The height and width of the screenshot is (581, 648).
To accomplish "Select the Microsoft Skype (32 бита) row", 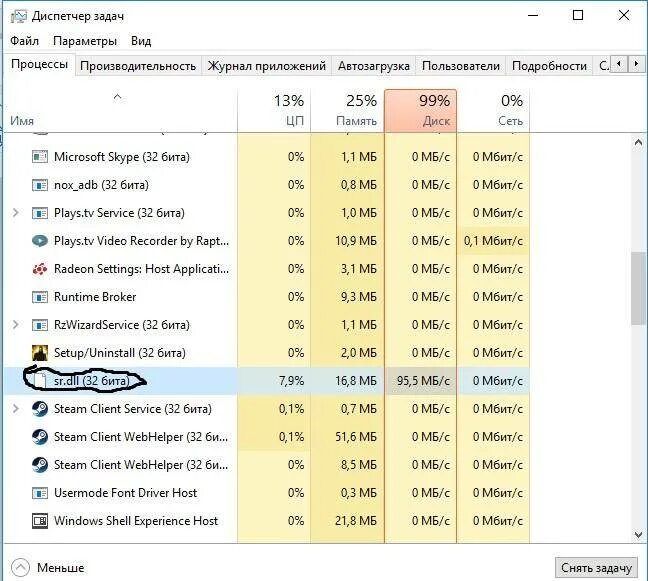I will pos(267,157).
